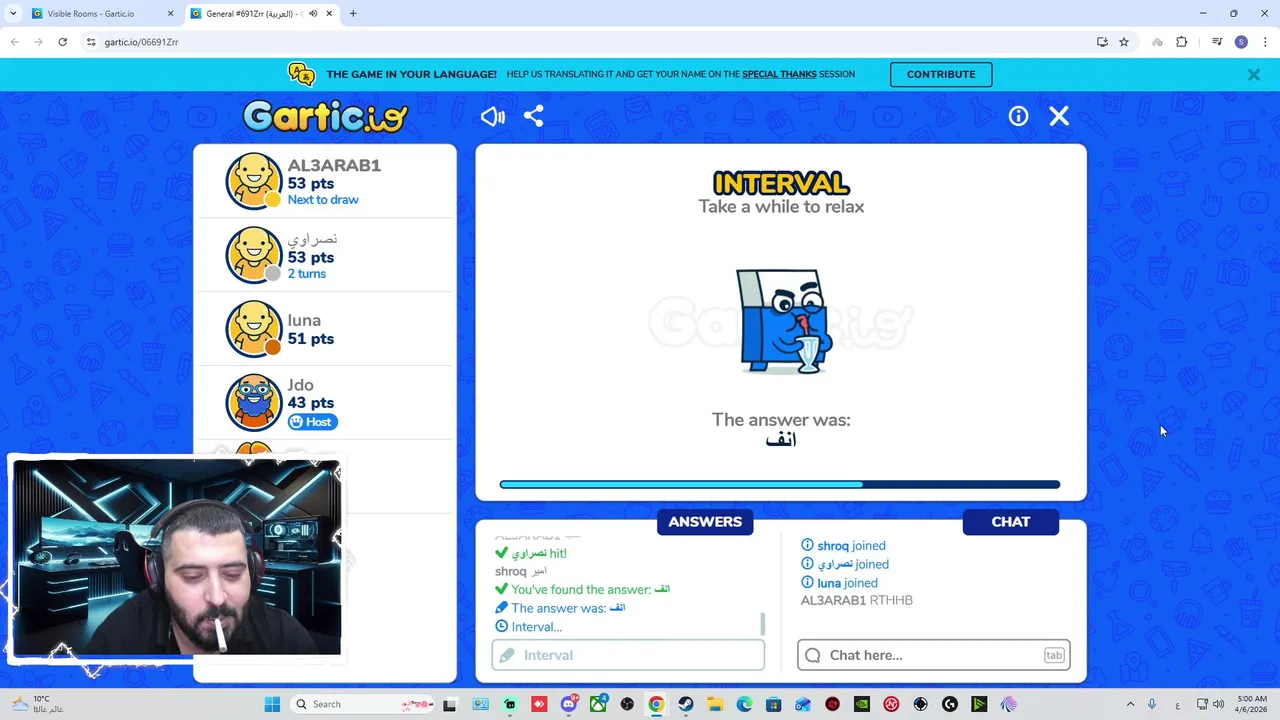Screen dimensions: 1280x720
Task: Open the tab search dropdown
Action: point(13,14)
